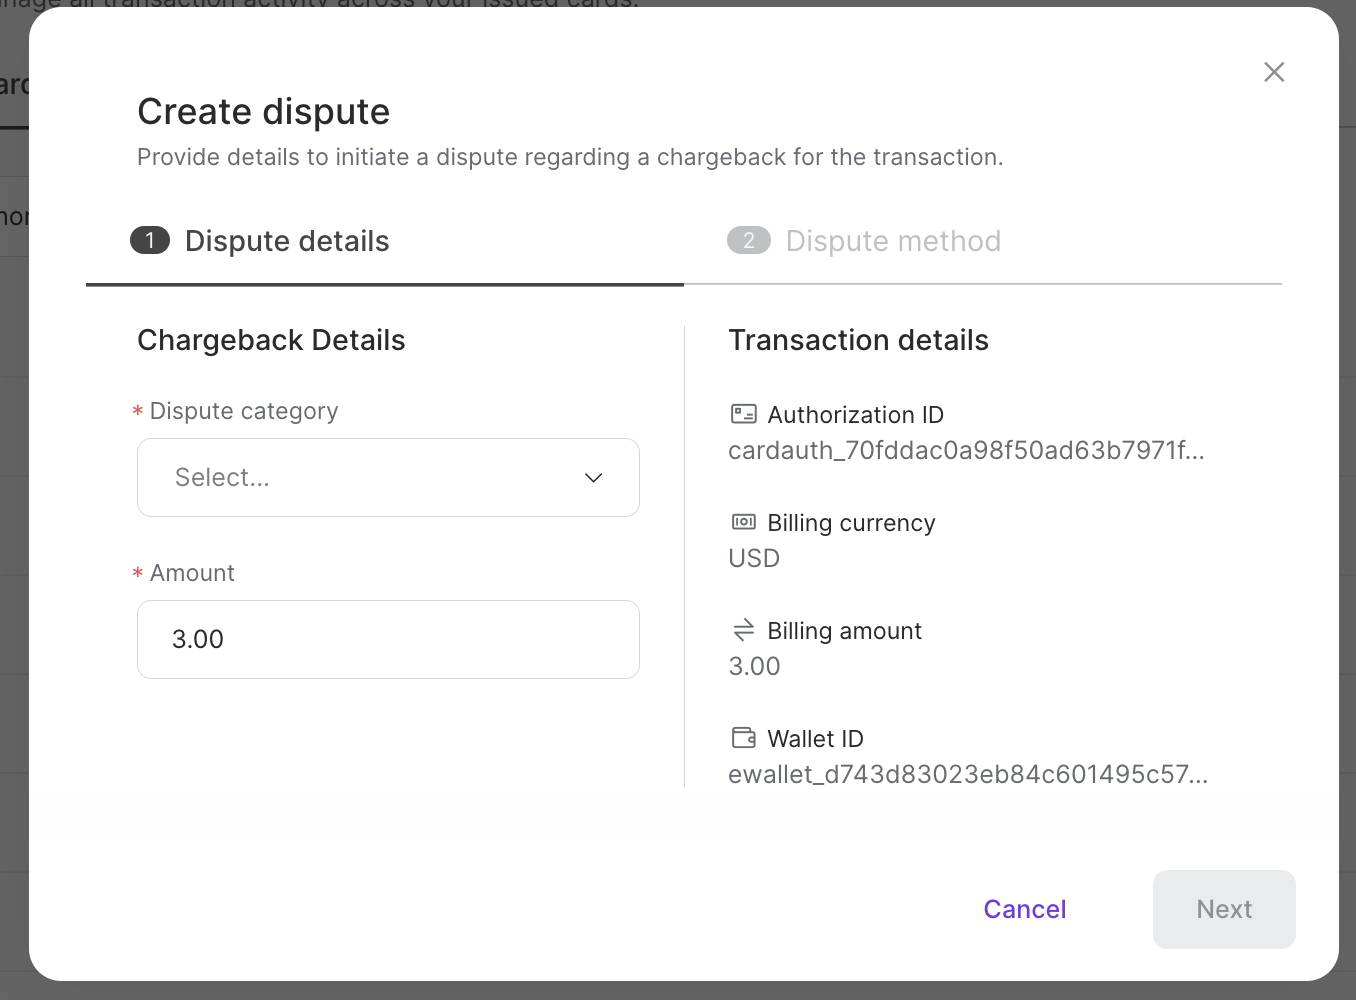Image resolution: width=1356 pixels, height=1000 pixels.
Task: Click the Chargeback Details section heading
Action: [x=271, y=340]
